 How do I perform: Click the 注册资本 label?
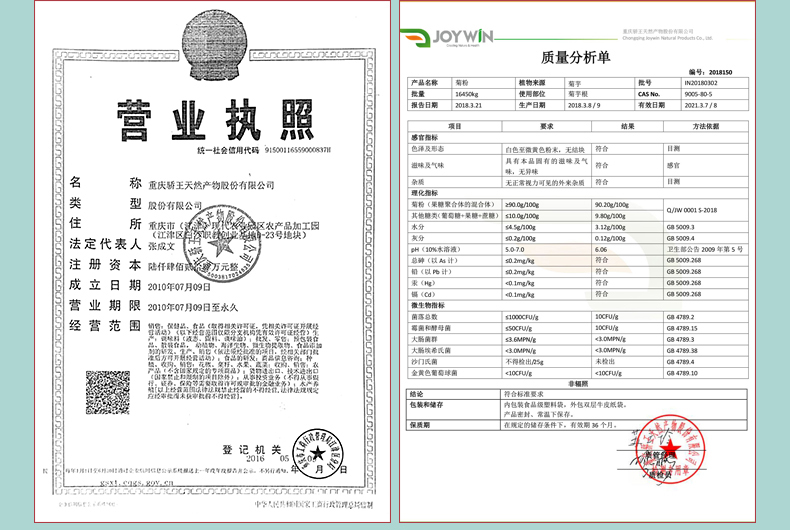tap(105, 264)
